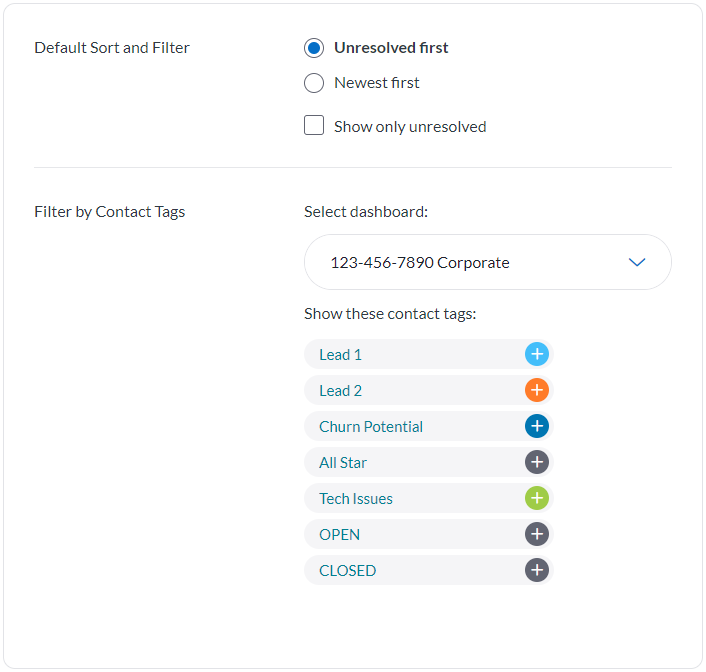Image resolution: width=706 pixels, height=672 pixels.
Task: Click the Lead 1 tag label
Action: pos(341,355)
